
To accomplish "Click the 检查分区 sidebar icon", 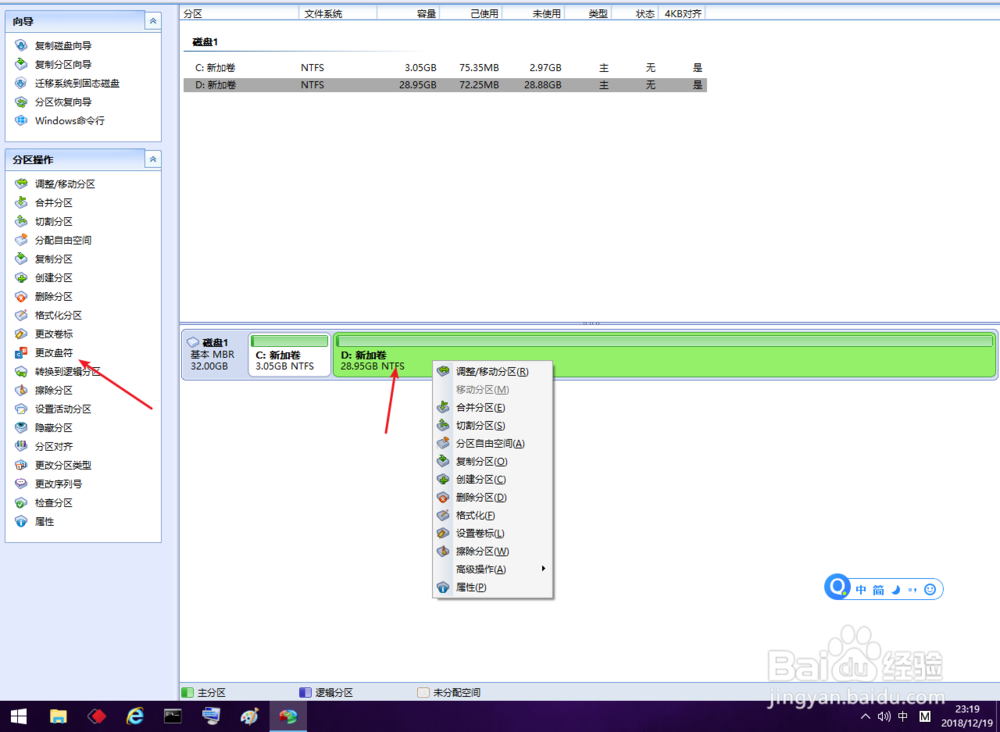I will coord(21,502).
